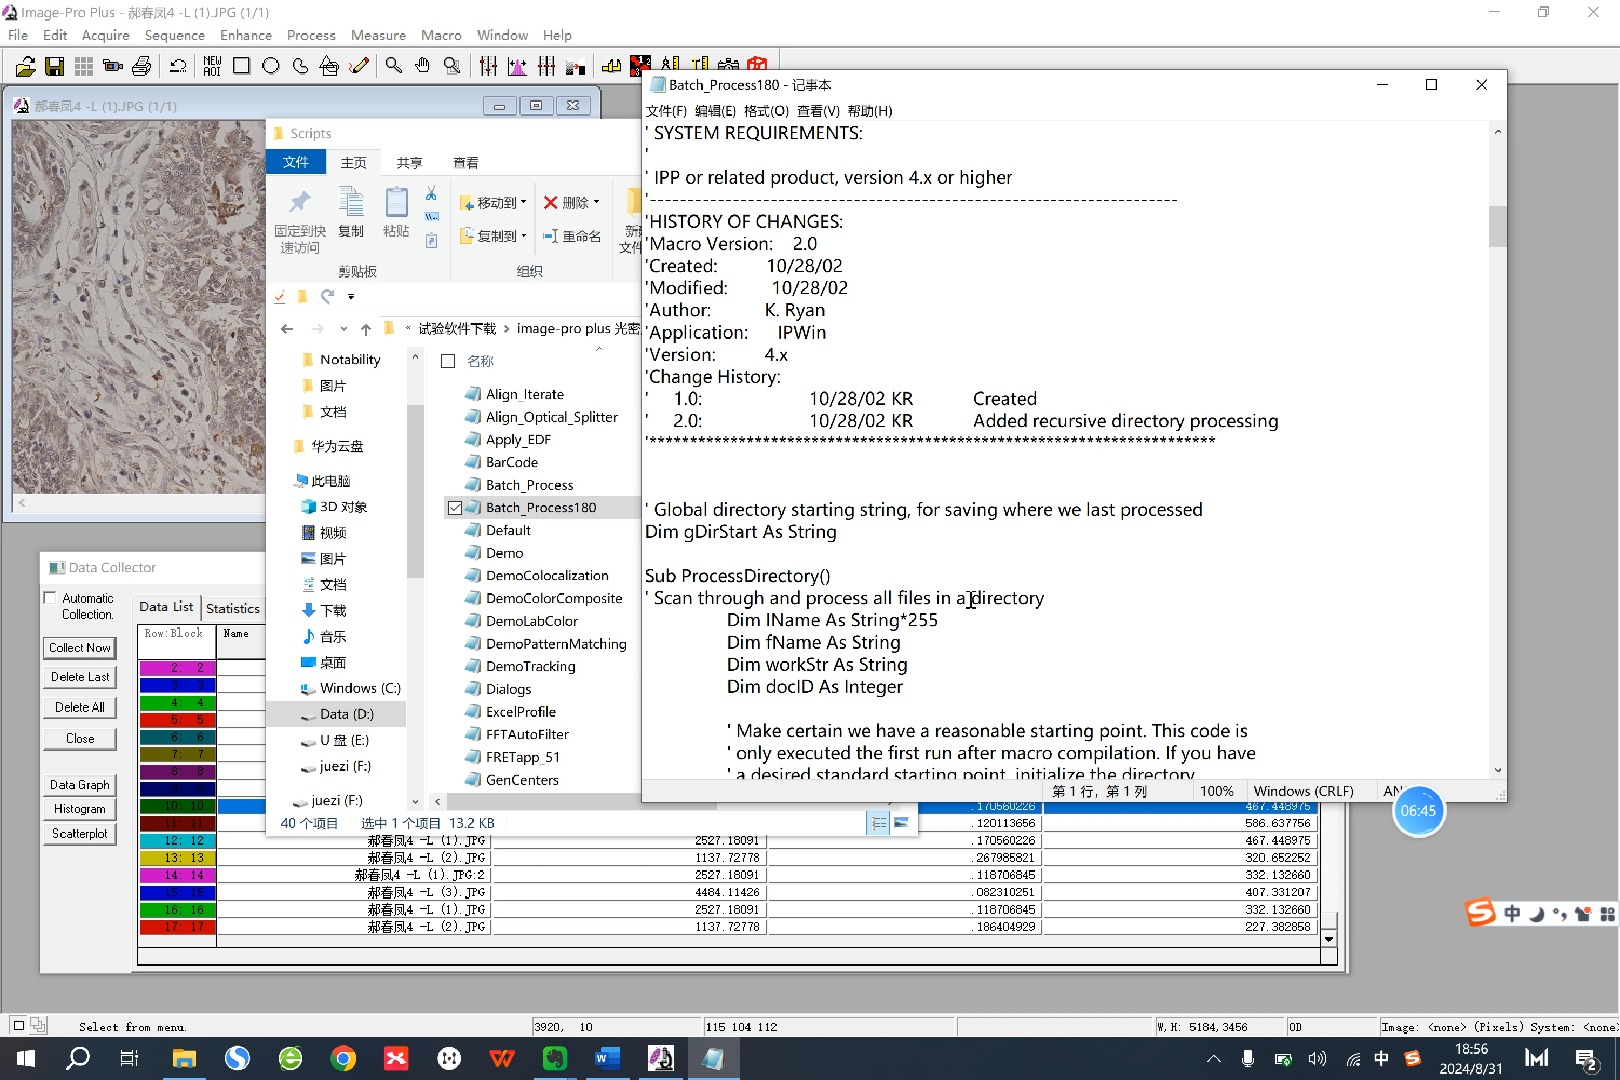Enable Automatic Collection in Data Collector

point(50,598)
